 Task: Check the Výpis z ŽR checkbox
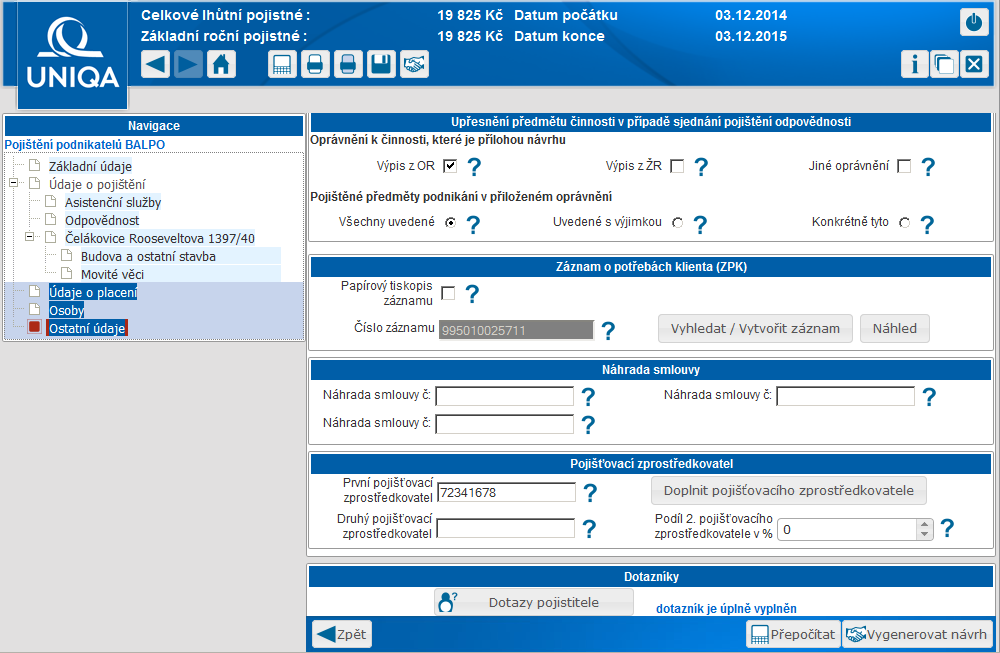point(677,166)
